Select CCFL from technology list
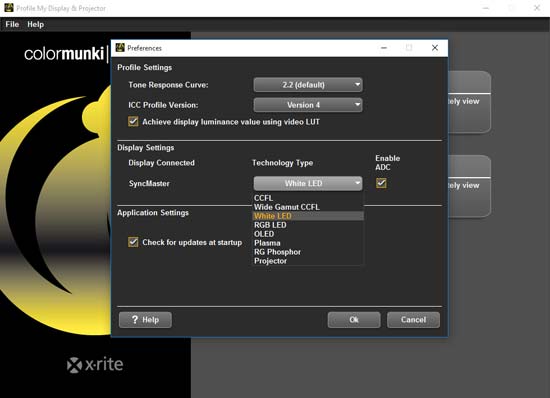The height and width of the screenshot is (398, 550). [x=308, y=198]
